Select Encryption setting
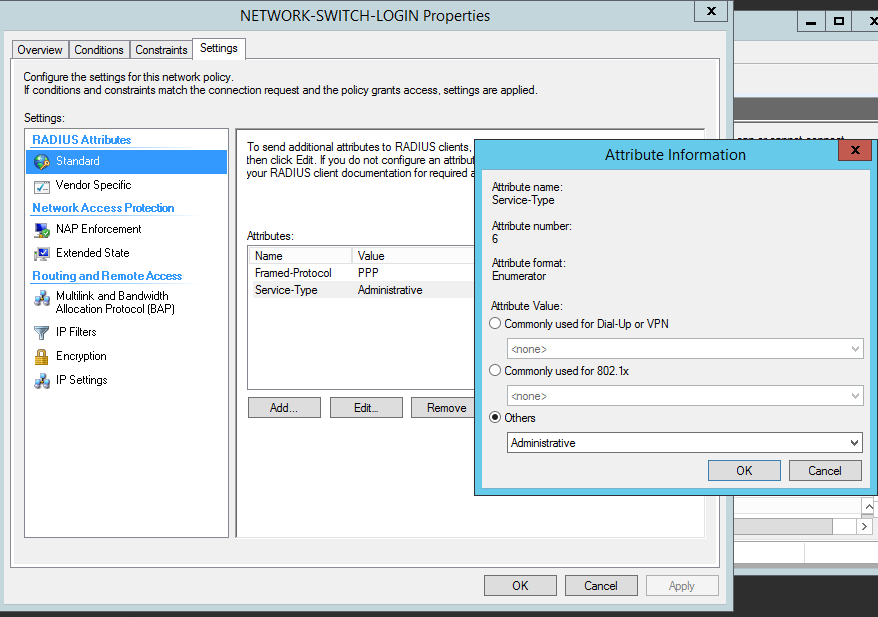Image resolution: width=878 pixels, height=617 pixels. [x=127, y=356]
